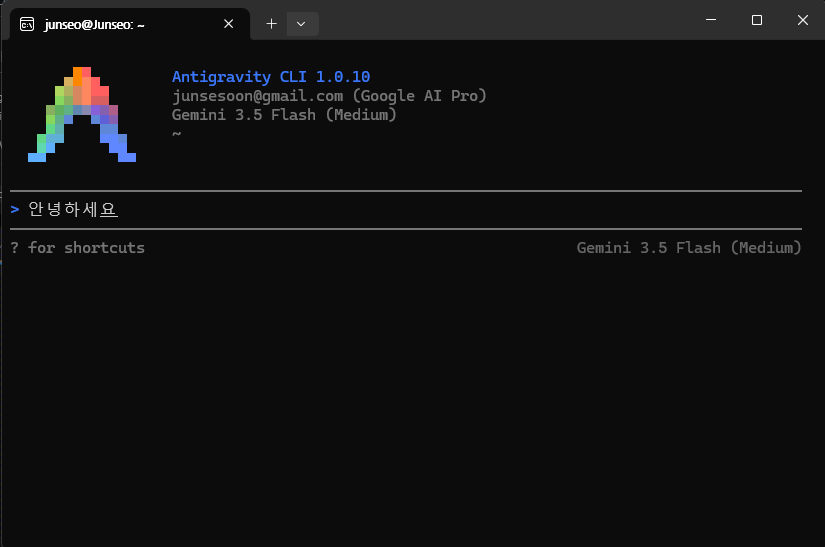Image resolution: width=825 pixels, height=547 pixels.
Task: Close the junseo@Junseo tab
Action: coord(228,24)
